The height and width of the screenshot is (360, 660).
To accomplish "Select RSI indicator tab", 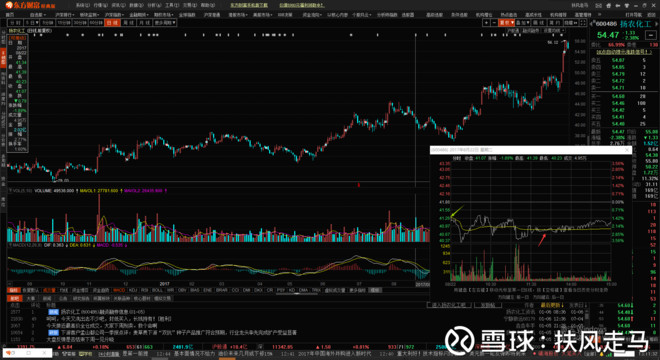I will coord(144,290).
